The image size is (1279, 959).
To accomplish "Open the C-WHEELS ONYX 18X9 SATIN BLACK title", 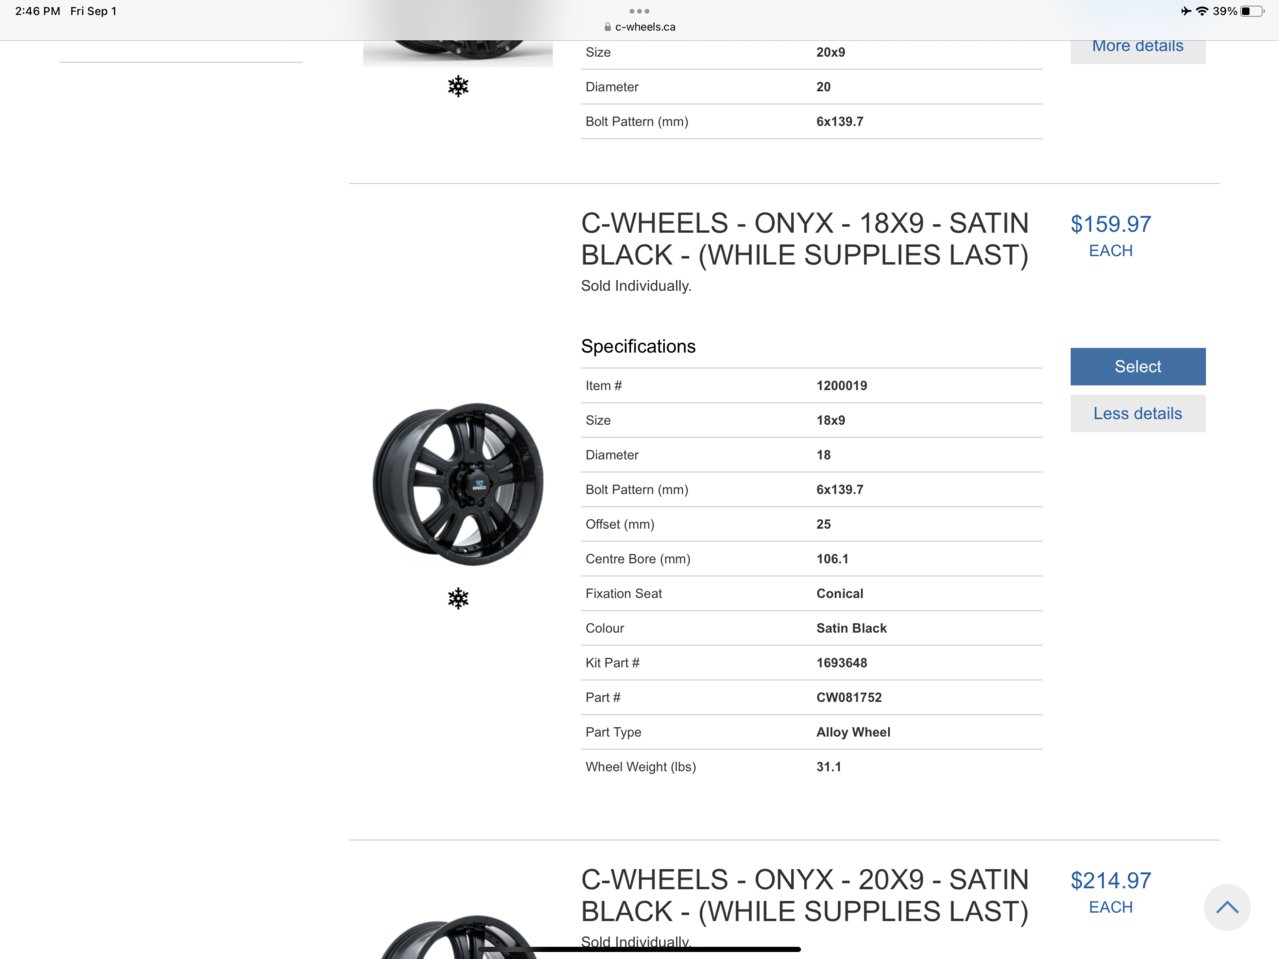I will tap(804, 239).
